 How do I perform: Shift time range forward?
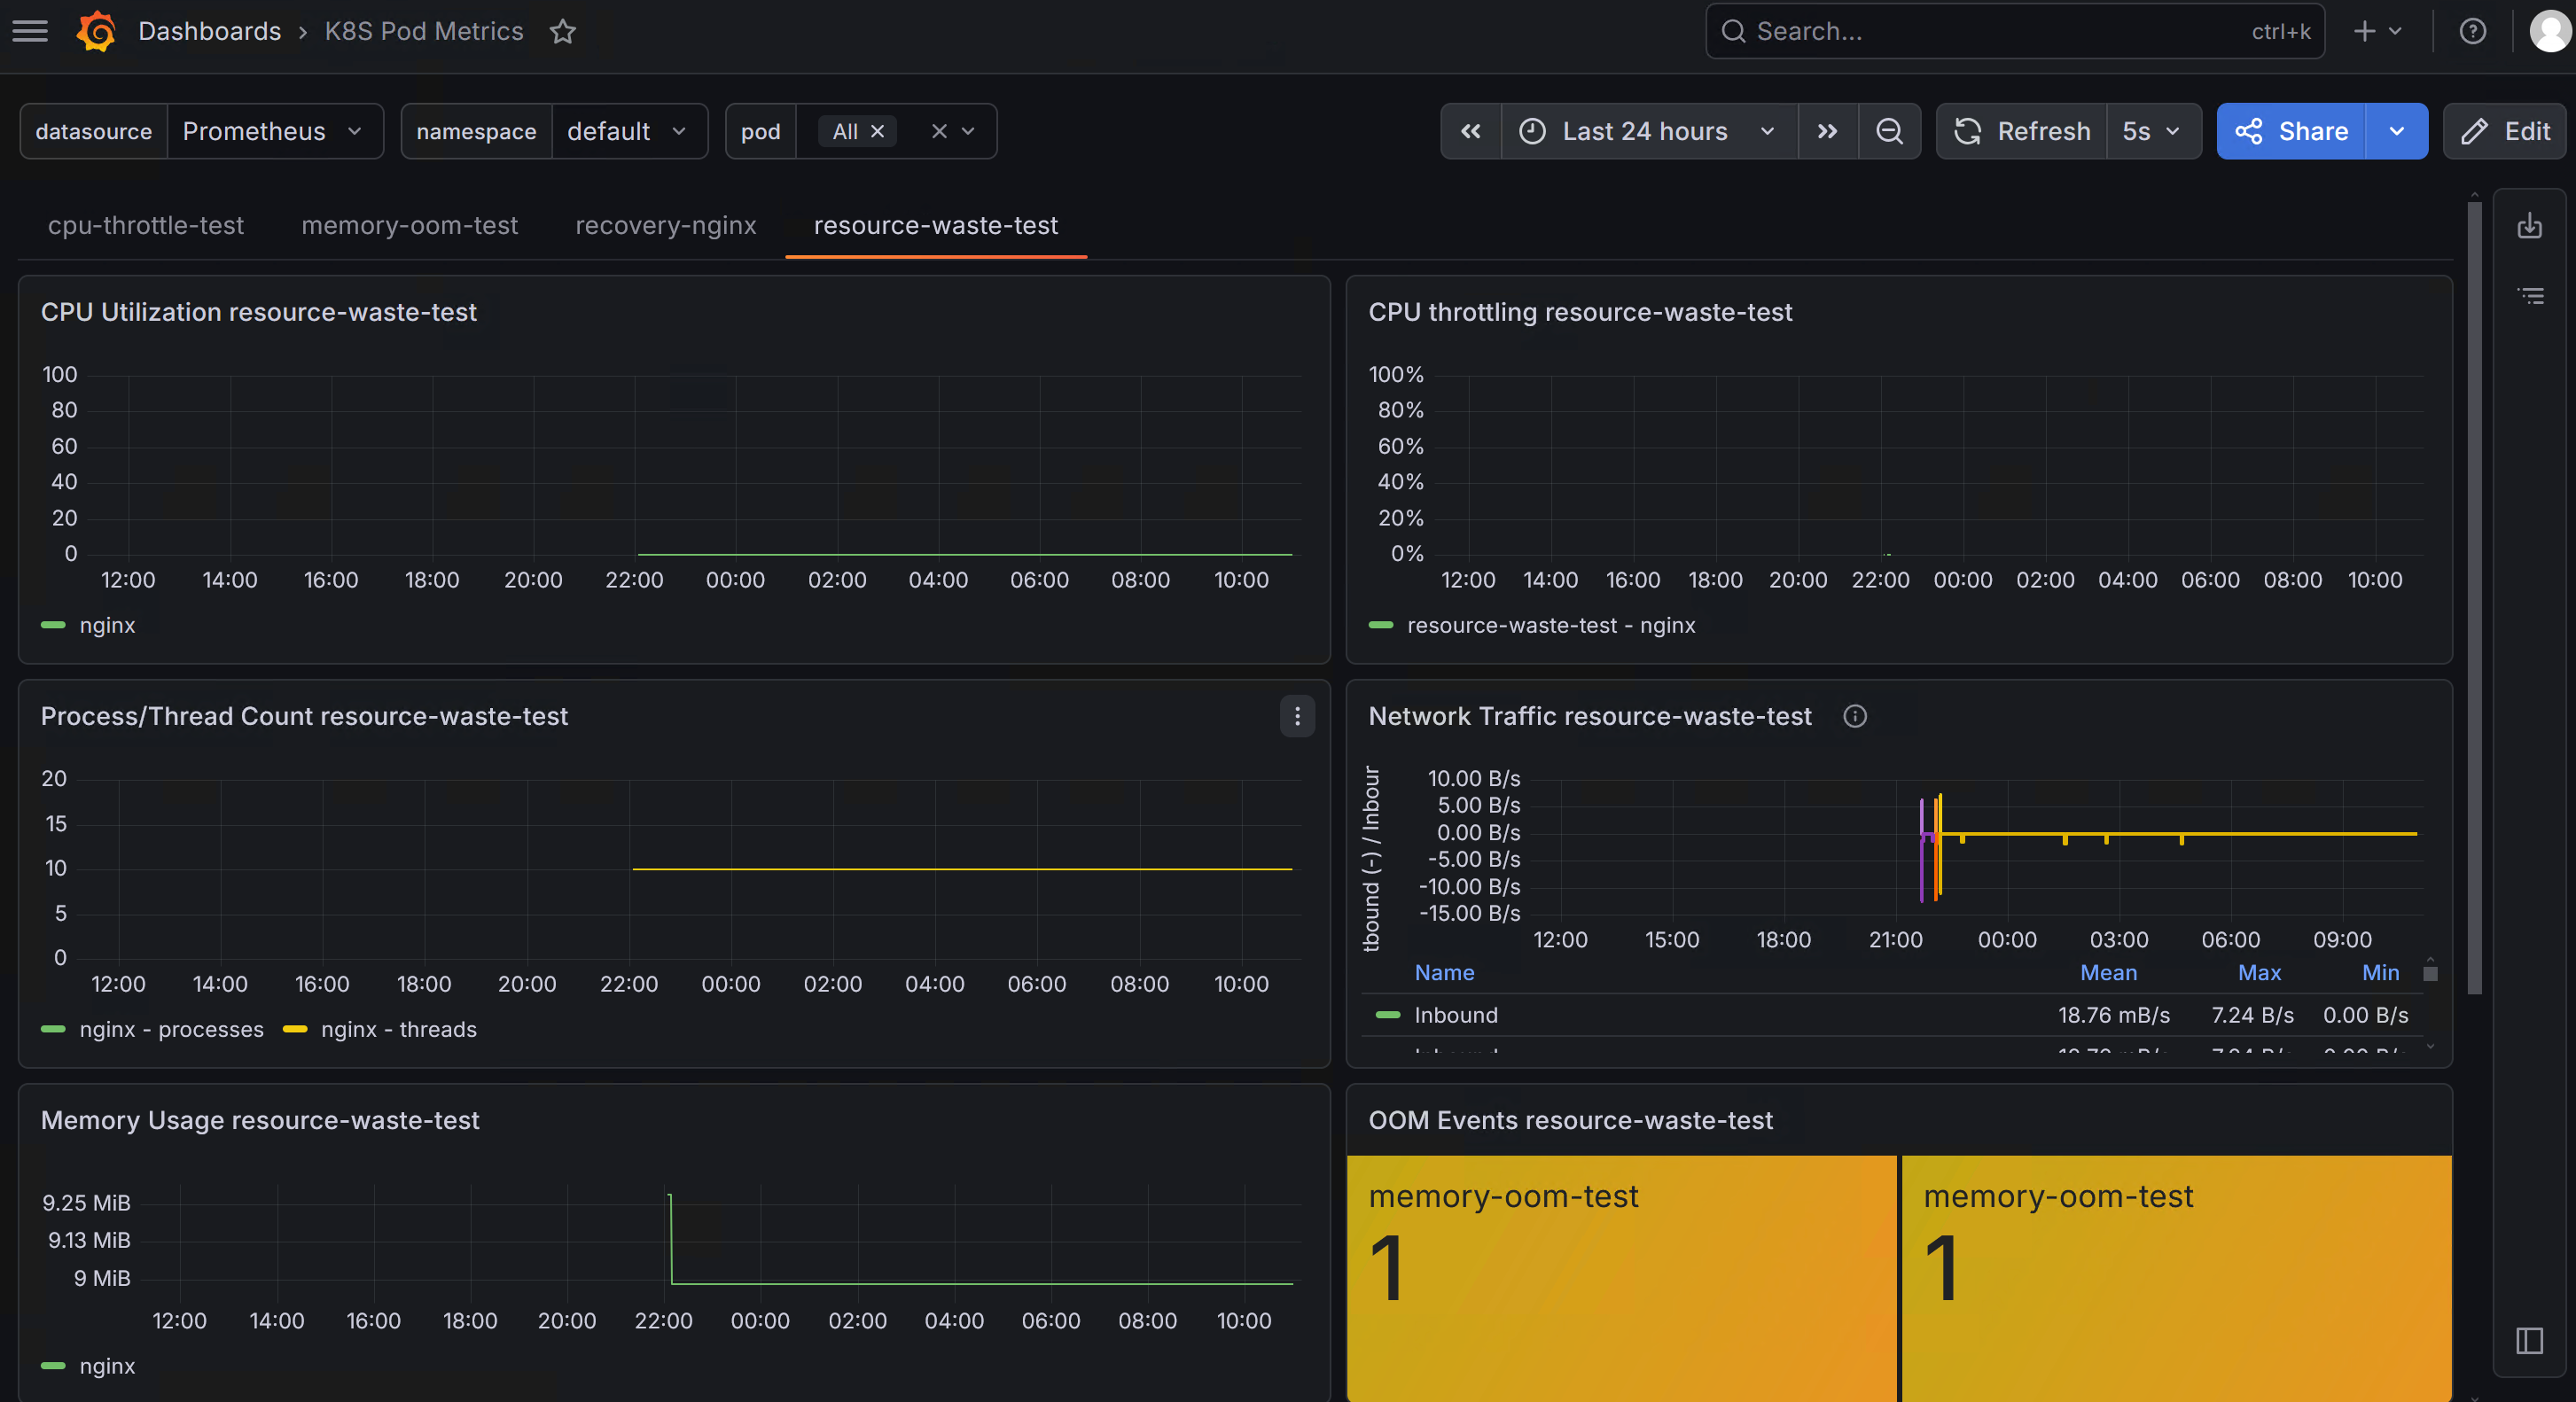(x=1827, y=131)
